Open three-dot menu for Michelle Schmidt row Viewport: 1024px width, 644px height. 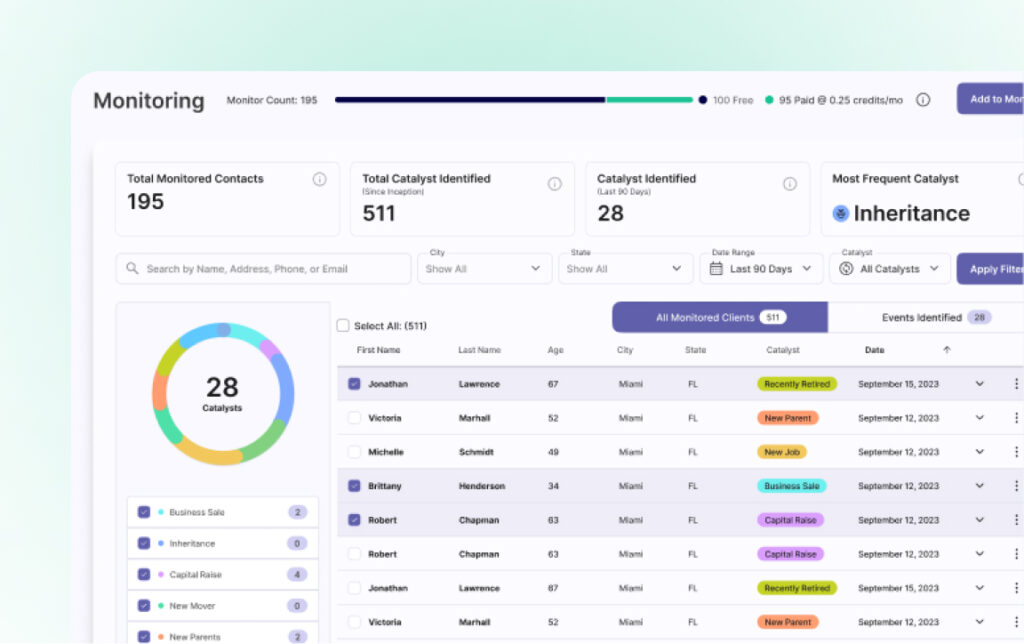point(1016,452)
